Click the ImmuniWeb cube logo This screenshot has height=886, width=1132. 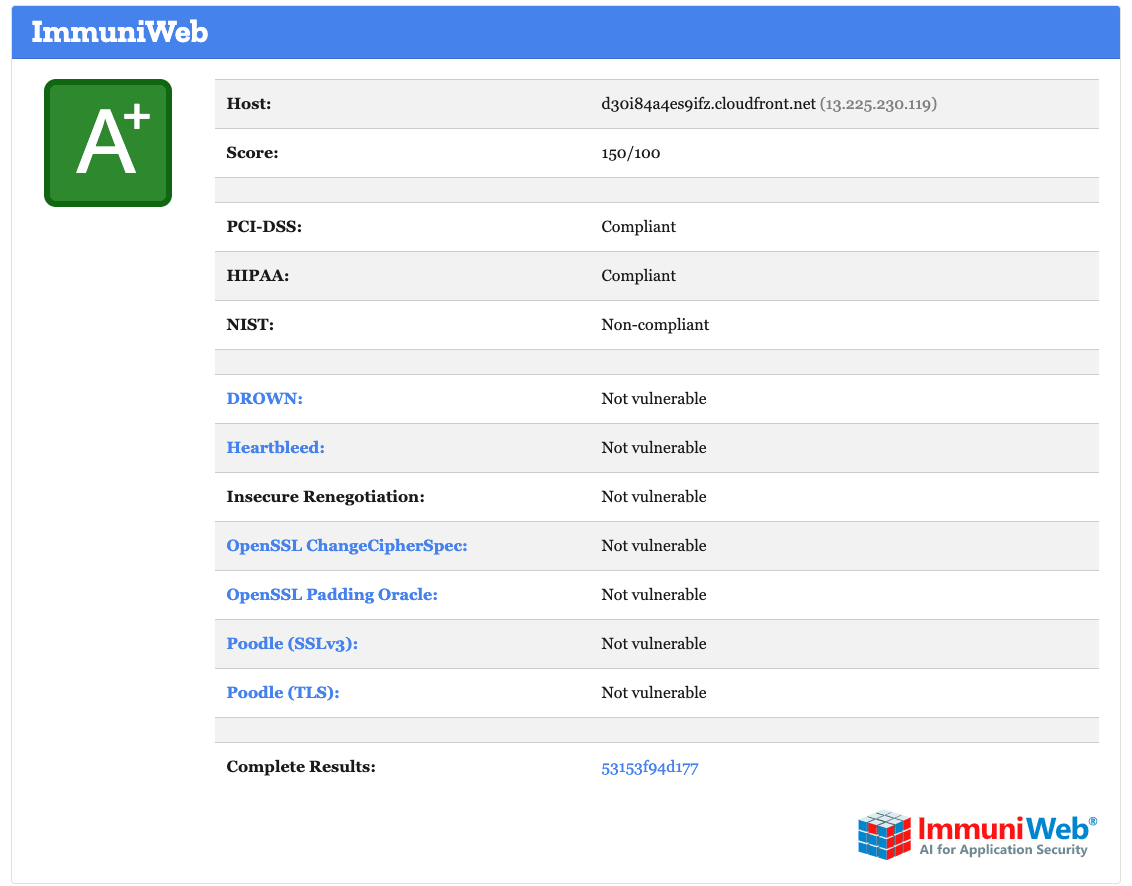pos(884,834)
